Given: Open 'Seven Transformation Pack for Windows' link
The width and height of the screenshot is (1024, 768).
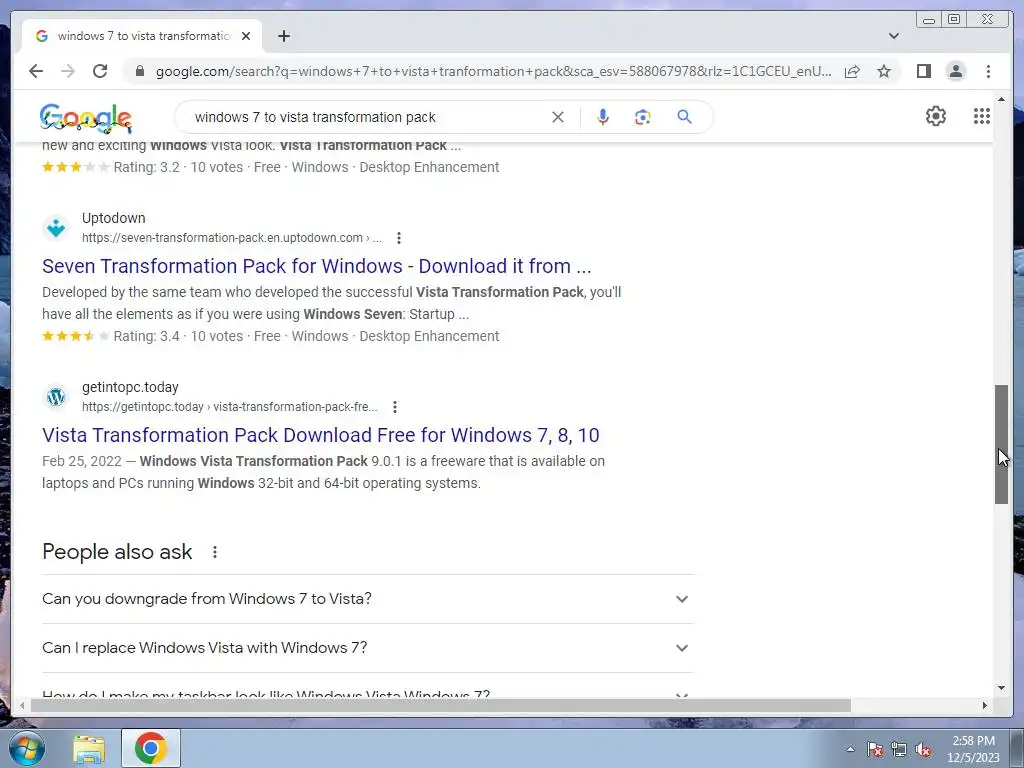Looking at the screenshot, I should click(x=316, y=266).
